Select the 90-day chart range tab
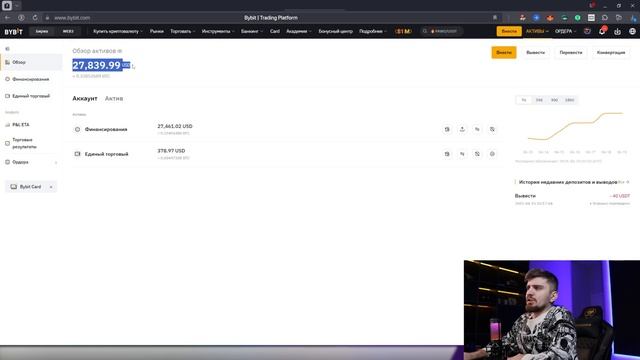Screen dimensions: 640x360 [x=554, y=100]
